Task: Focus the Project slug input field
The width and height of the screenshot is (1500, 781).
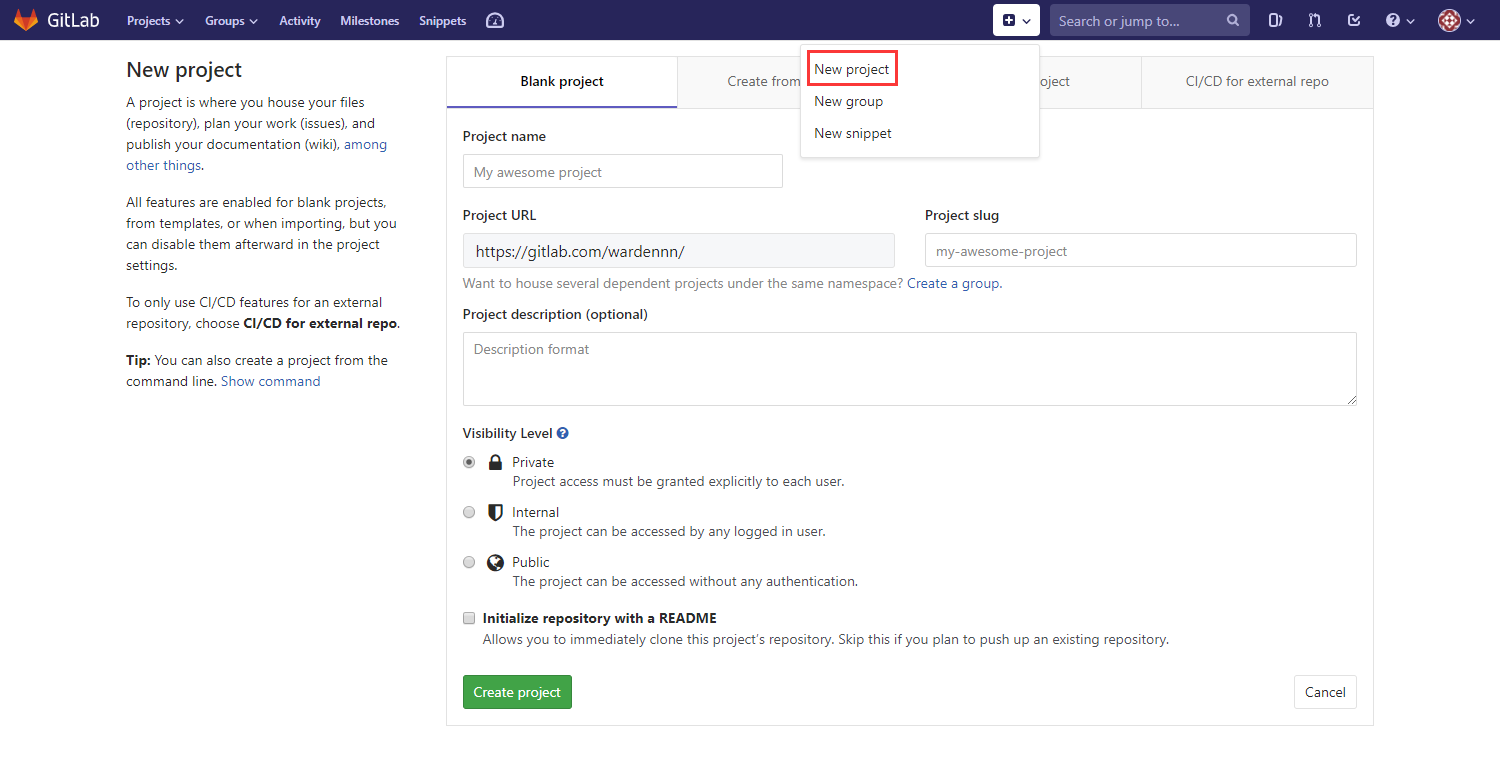Action: 1141,250
